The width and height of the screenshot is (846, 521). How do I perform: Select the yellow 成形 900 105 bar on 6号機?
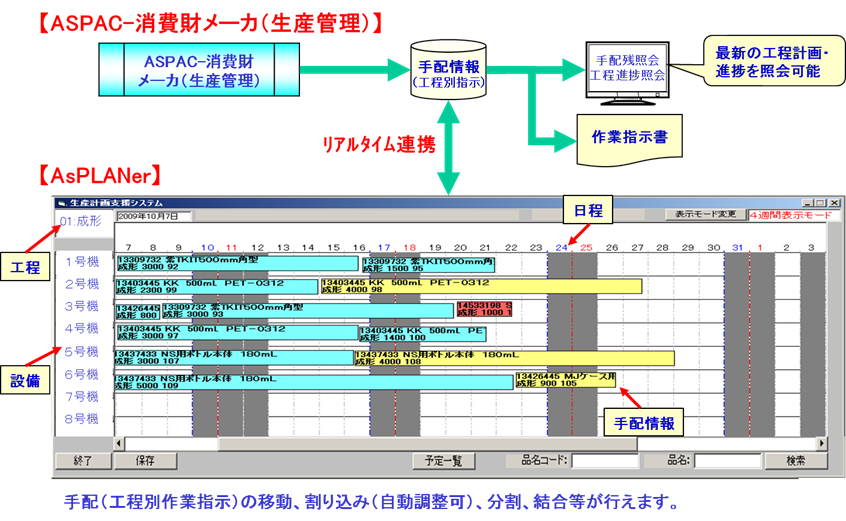[x=565, y=380]
